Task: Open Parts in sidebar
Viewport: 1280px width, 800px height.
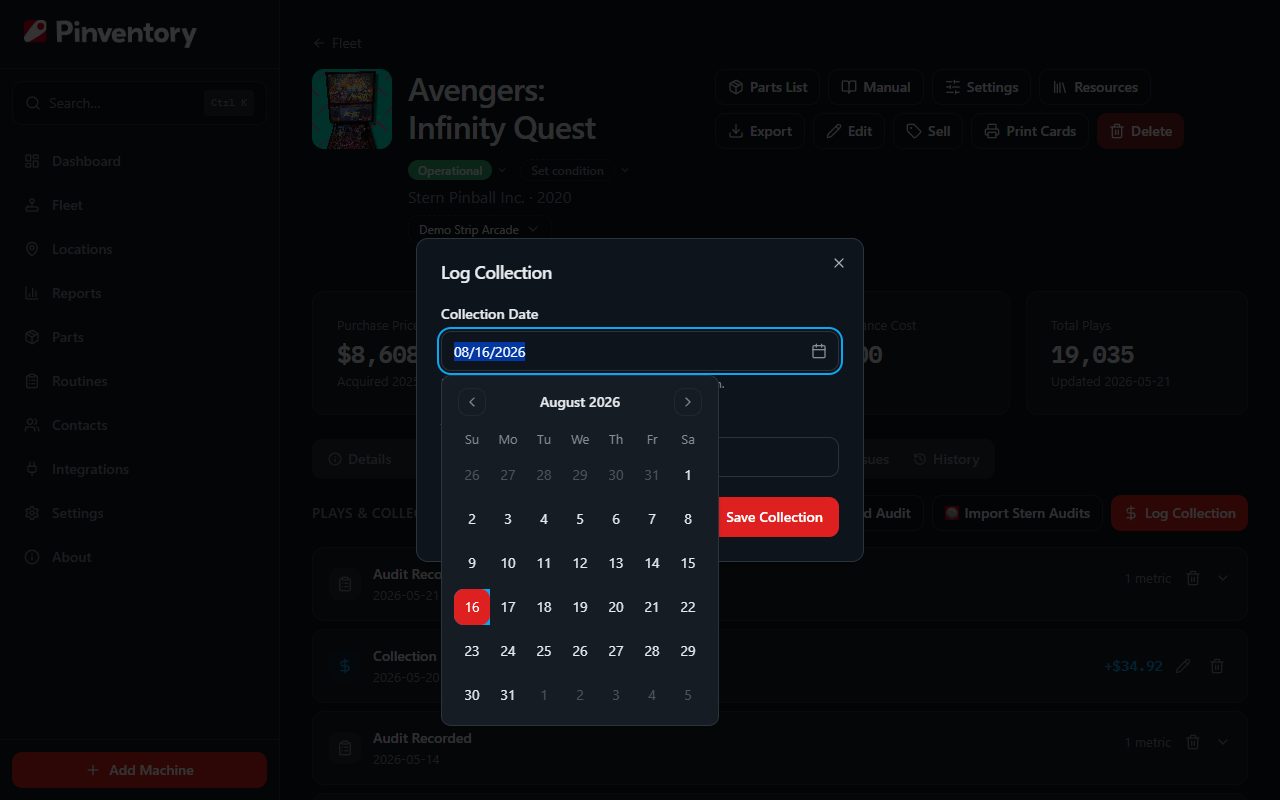Action: (139, 337)
